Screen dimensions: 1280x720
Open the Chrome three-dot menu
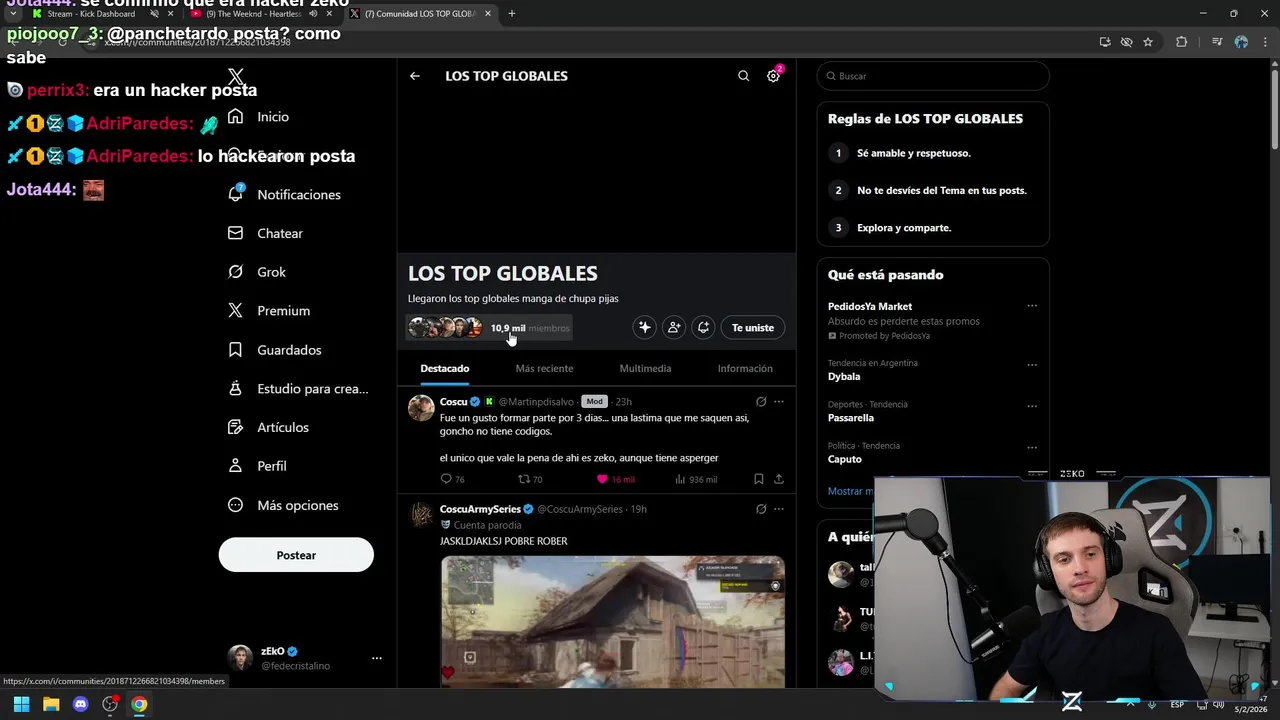point(1265,42)
